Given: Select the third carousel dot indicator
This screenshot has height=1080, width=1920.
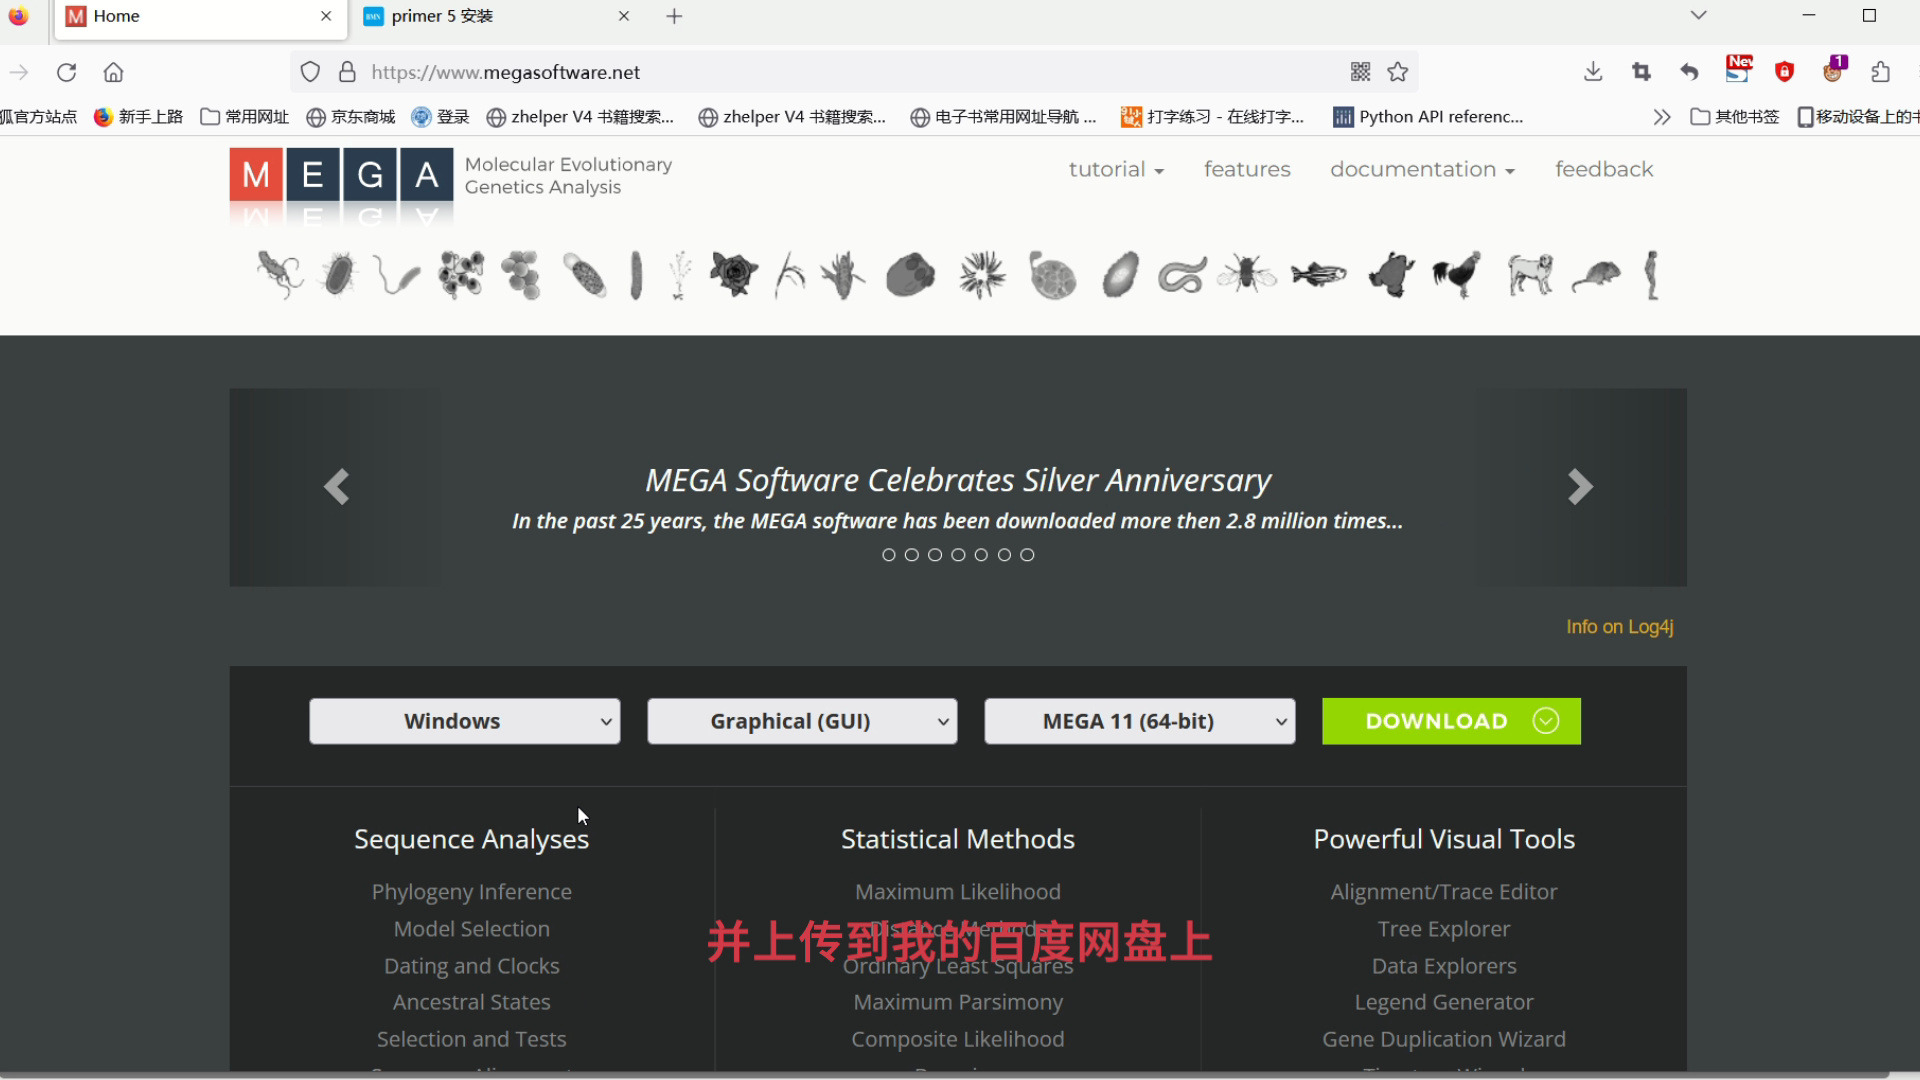Looking at the screenshot, I should pyautogui.click(x=935, y=555).
